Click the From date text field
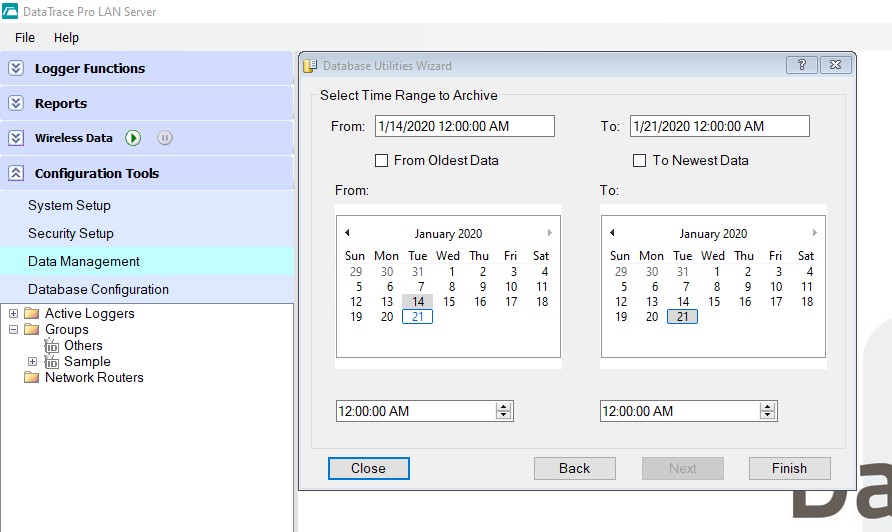This screenshot has height=532, width=892. (465, 126)
